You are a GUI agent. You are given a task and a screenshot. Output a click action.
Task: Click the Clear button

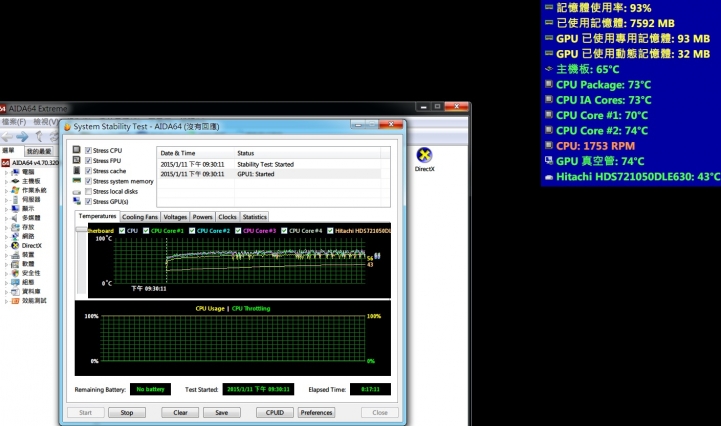[x=180, y=413]
